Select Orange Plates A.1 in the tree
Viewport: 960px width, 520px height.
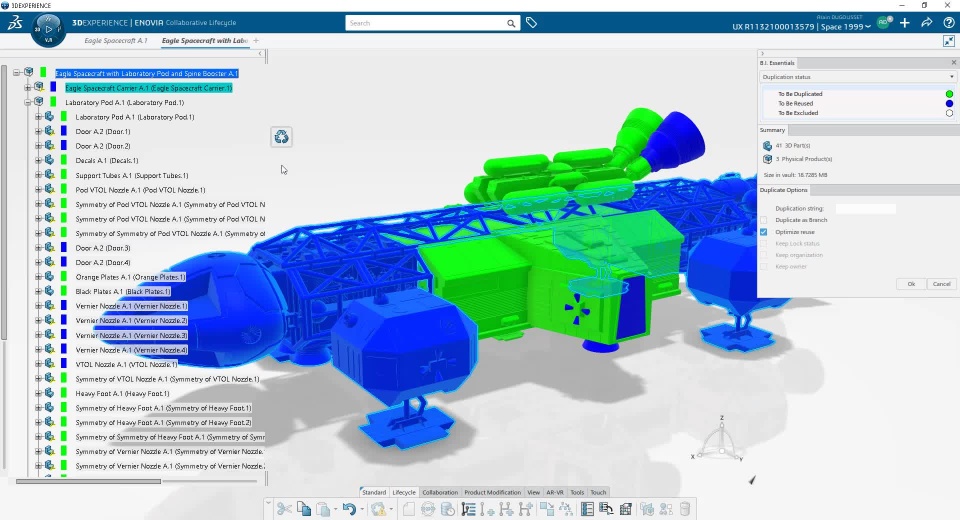(130, 277)
